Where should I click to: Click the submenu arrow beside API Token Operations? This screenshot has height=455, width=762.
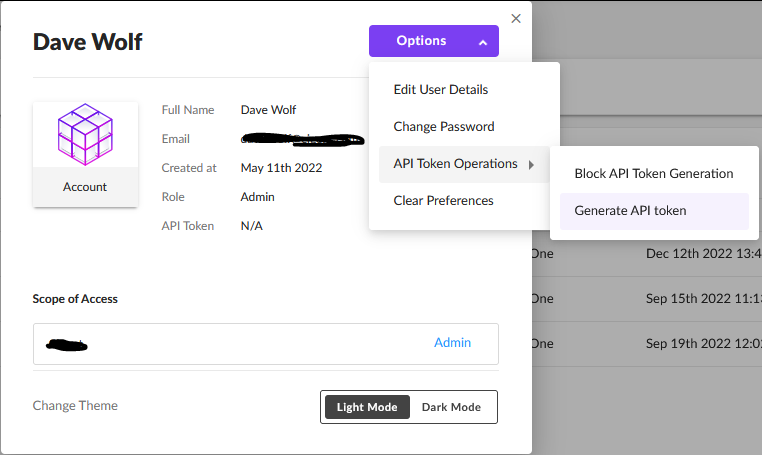[531, 164]
